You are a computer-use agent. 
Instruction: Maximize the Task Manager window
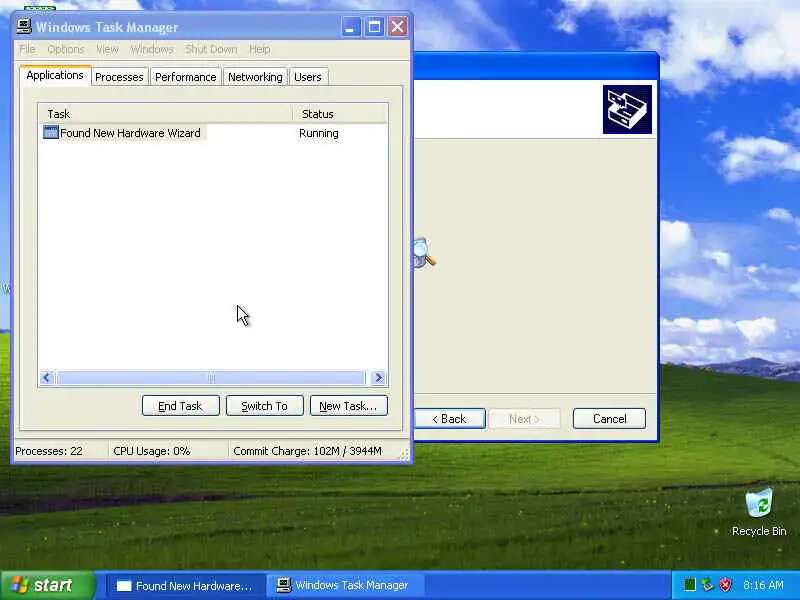374,27
